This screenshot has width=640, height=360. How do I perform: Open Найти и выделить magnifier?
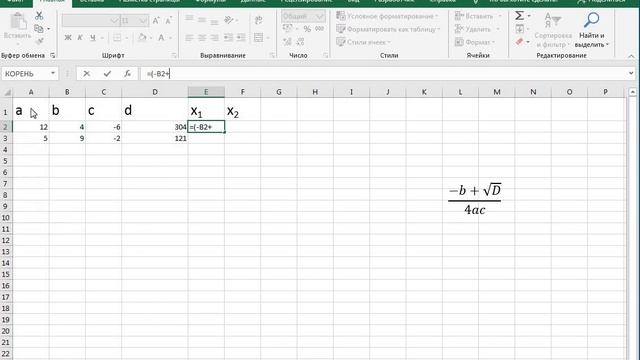[x=591, y=30]
